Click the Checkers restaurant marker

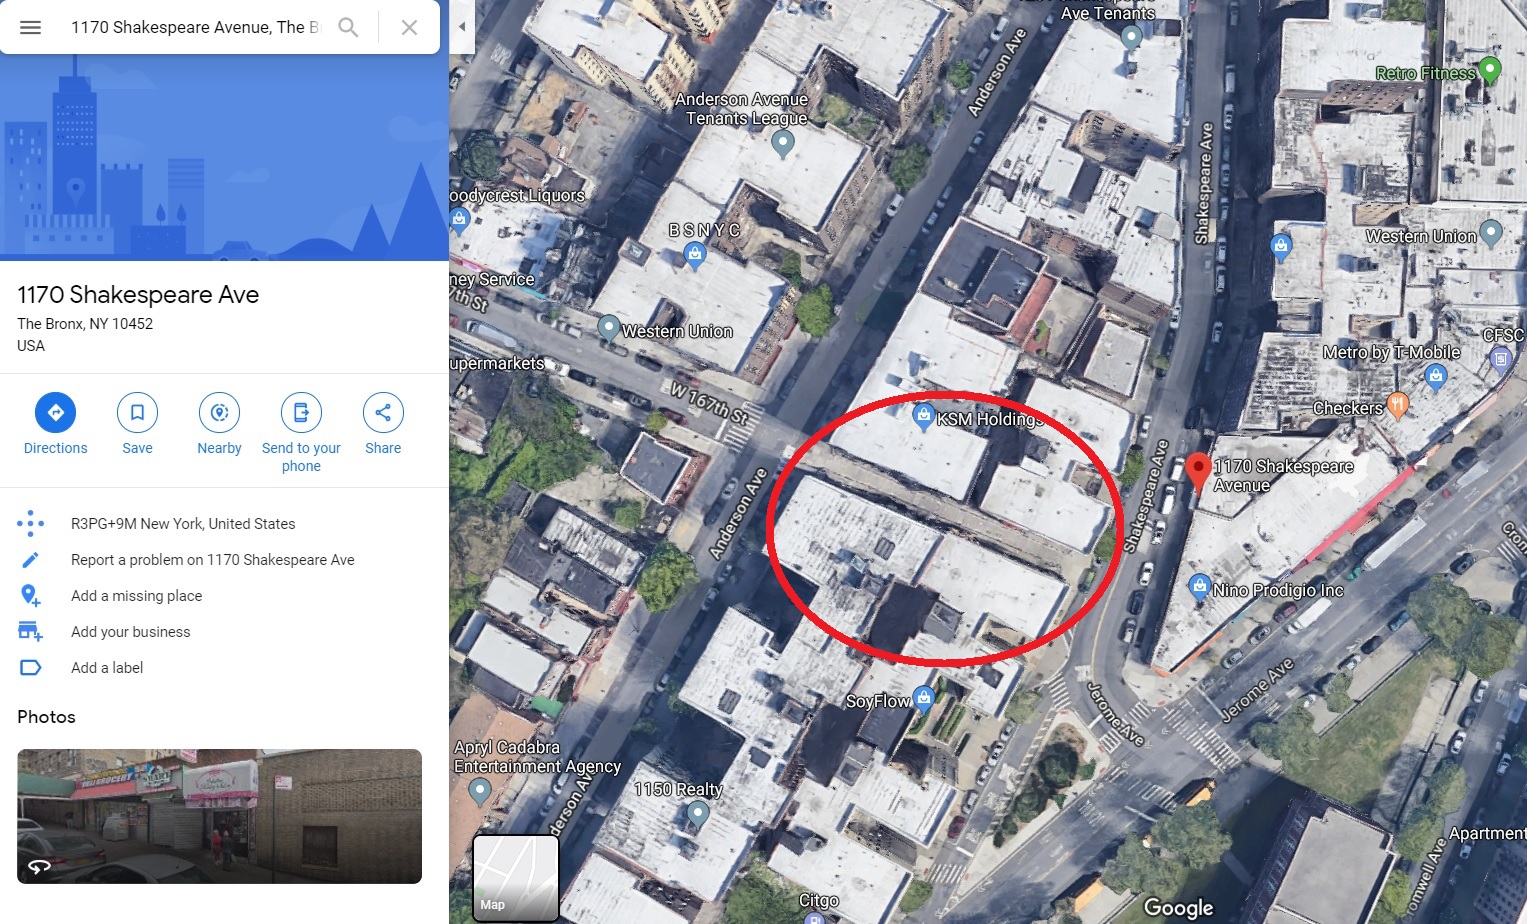click(x=1398, y=404)
